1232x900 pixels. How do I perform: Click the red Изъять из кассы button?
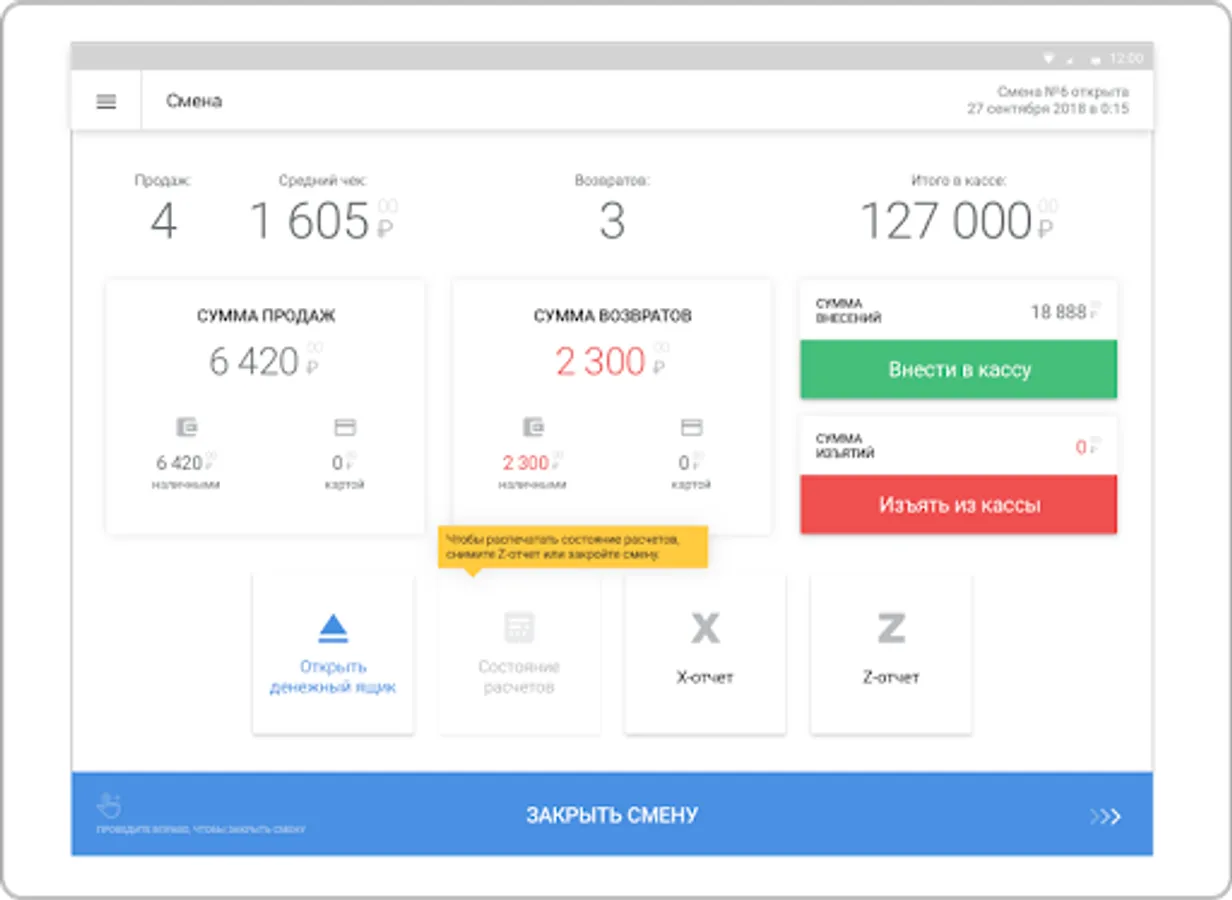958,505
